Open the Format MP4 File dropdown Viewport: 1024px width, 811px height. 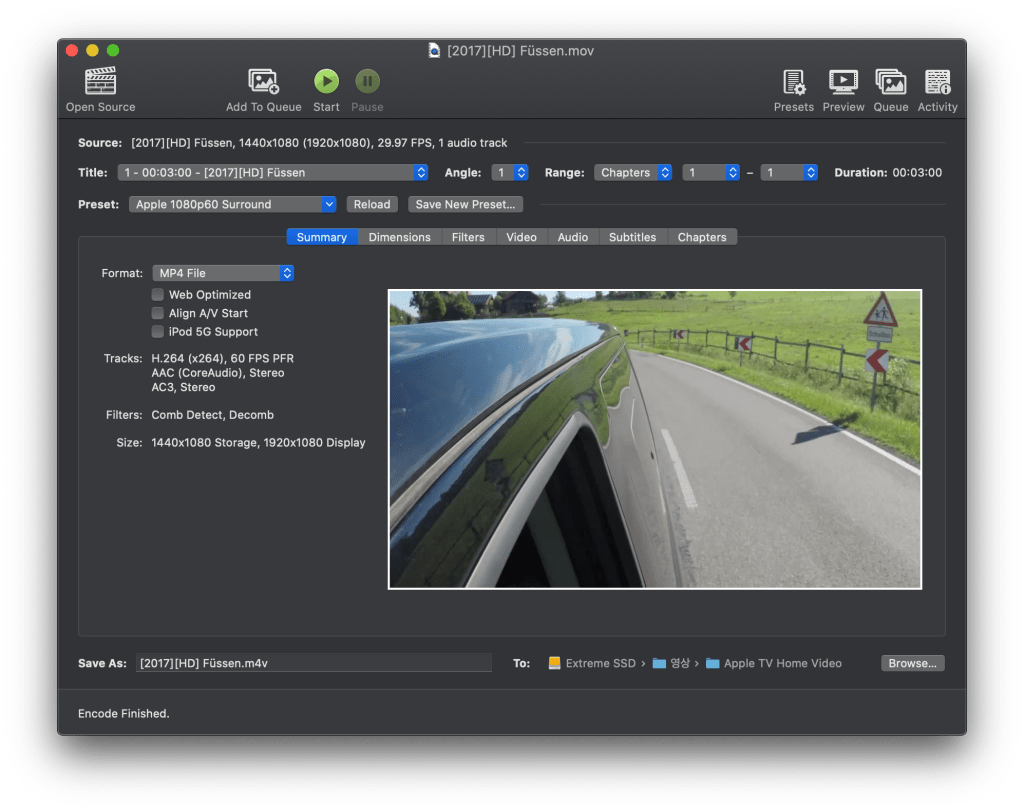coord(223,273)
